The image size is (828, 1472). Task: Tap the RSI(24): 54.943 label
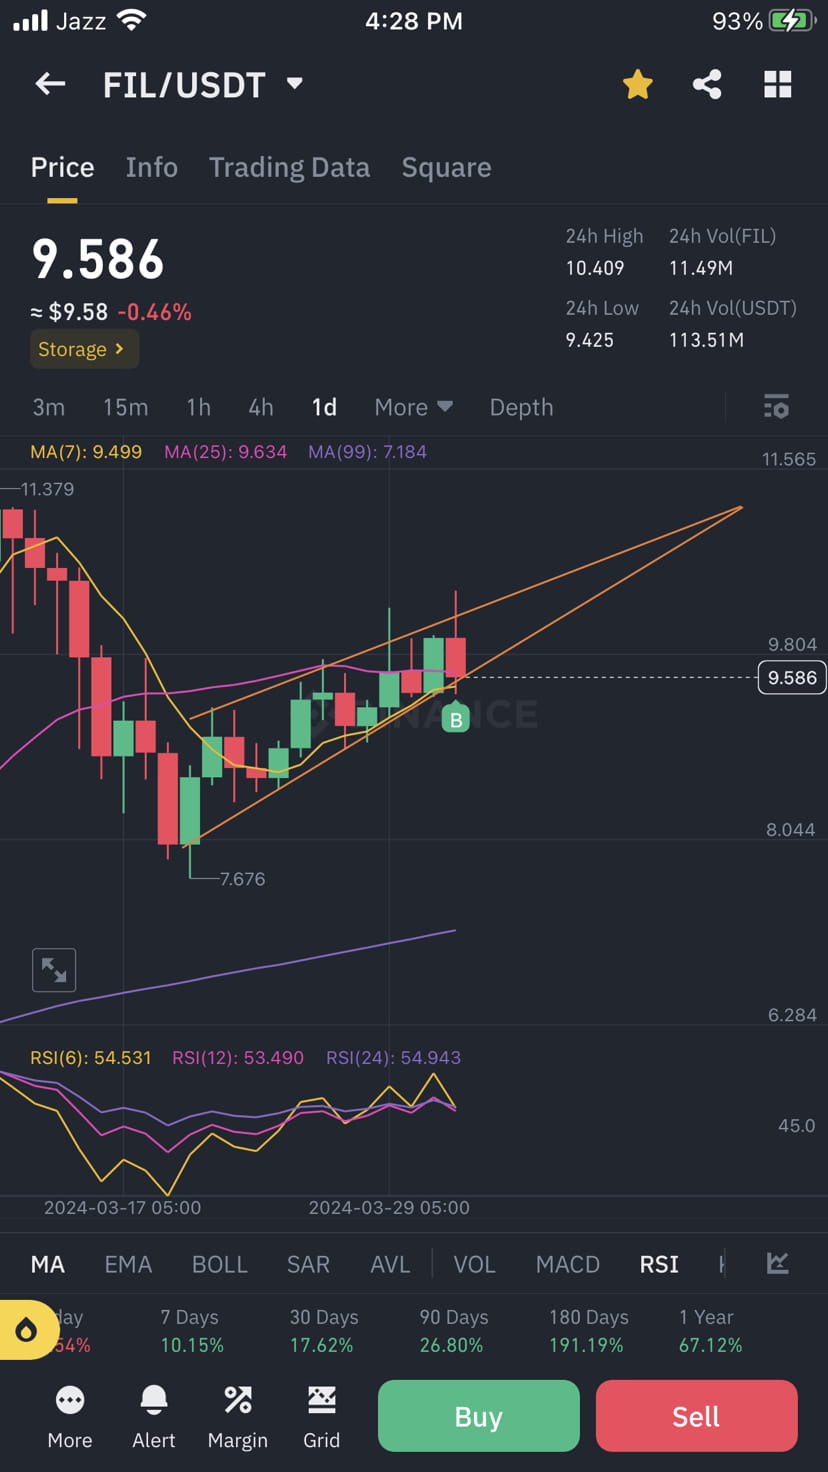click(x=394, y=1057)
